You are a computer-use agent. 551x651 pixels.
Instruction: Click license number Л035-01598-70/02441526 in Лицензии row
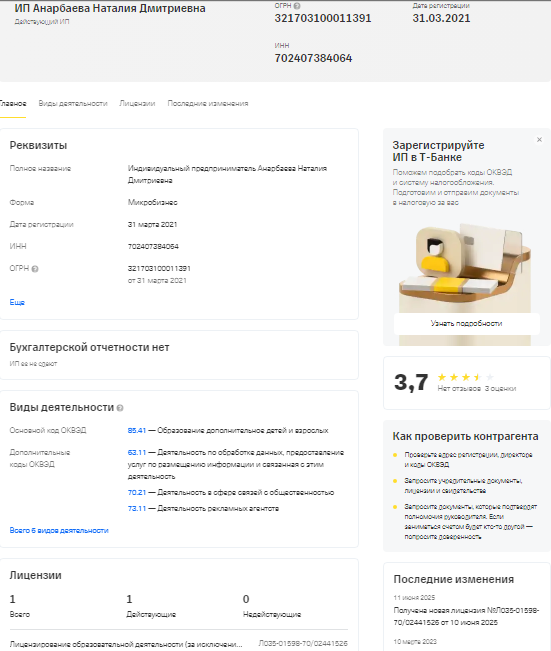point(303,643)
